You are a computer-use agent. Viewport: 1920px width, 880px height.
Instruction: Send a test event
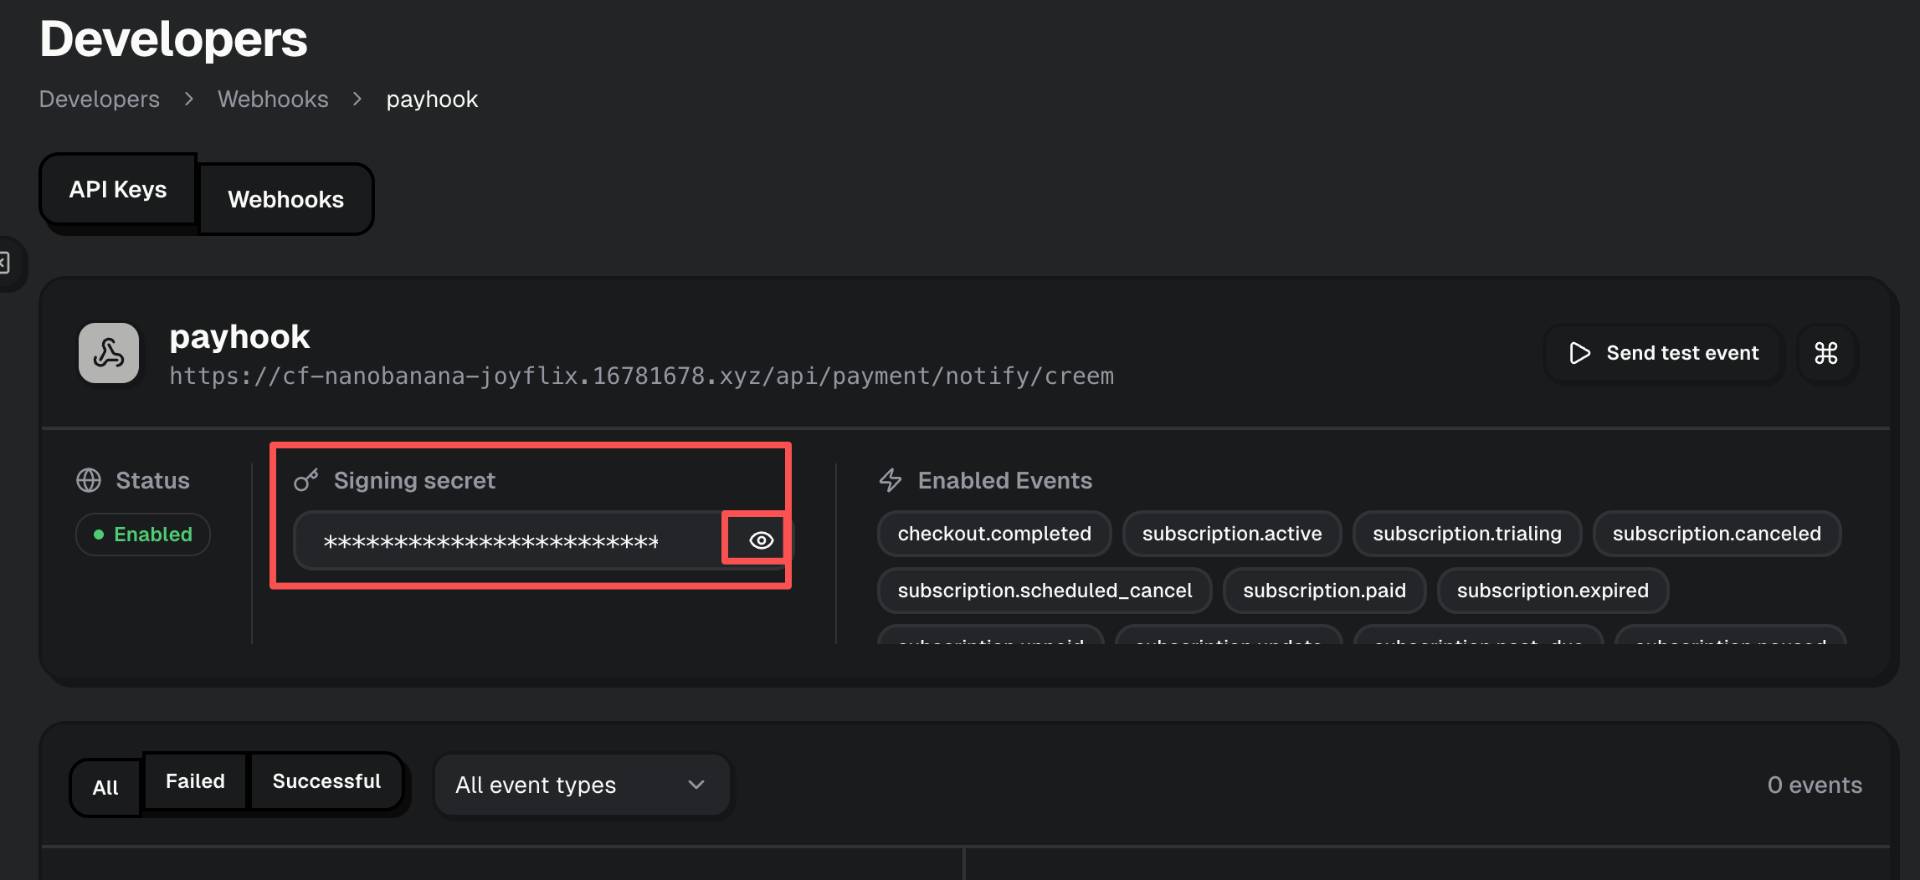(1664, 353)
